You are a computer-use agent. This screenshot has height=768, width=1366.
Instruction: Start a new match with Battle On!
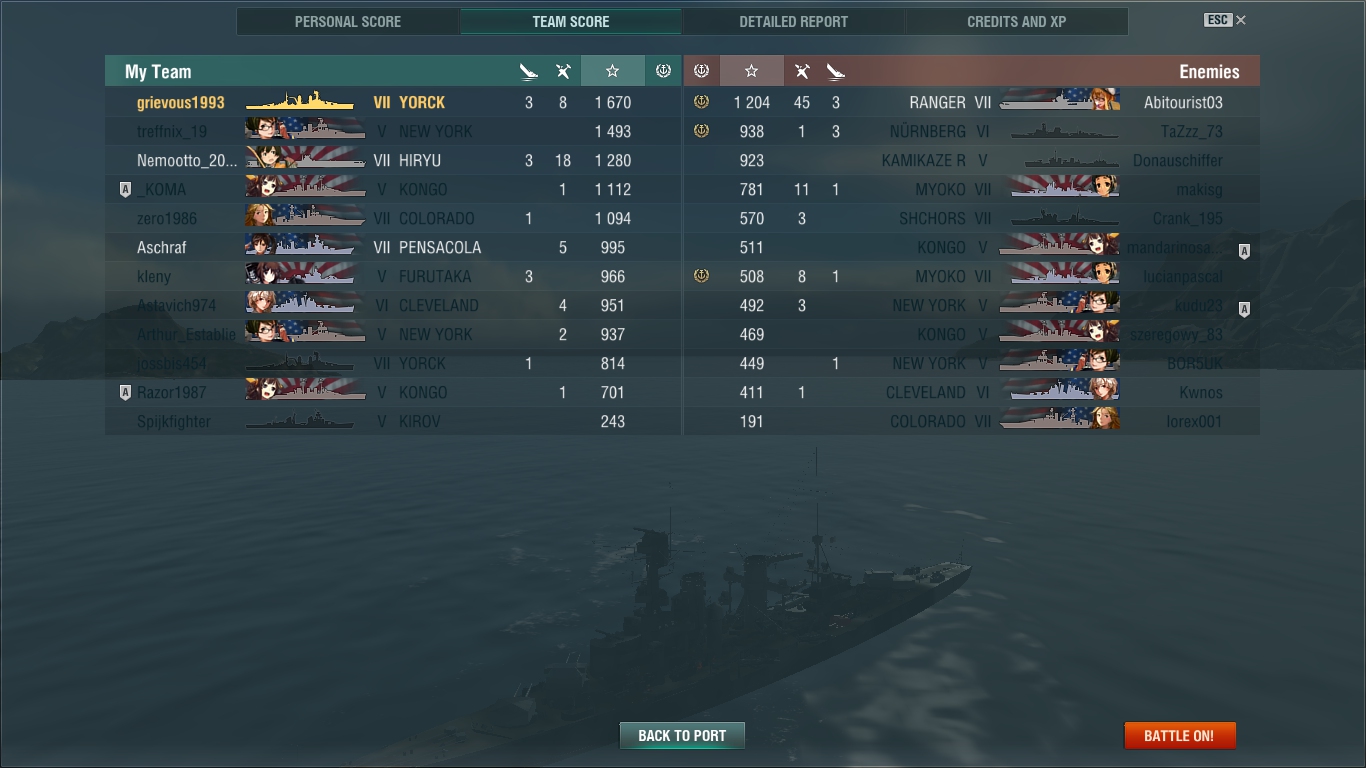click(x=1180, y=735)
